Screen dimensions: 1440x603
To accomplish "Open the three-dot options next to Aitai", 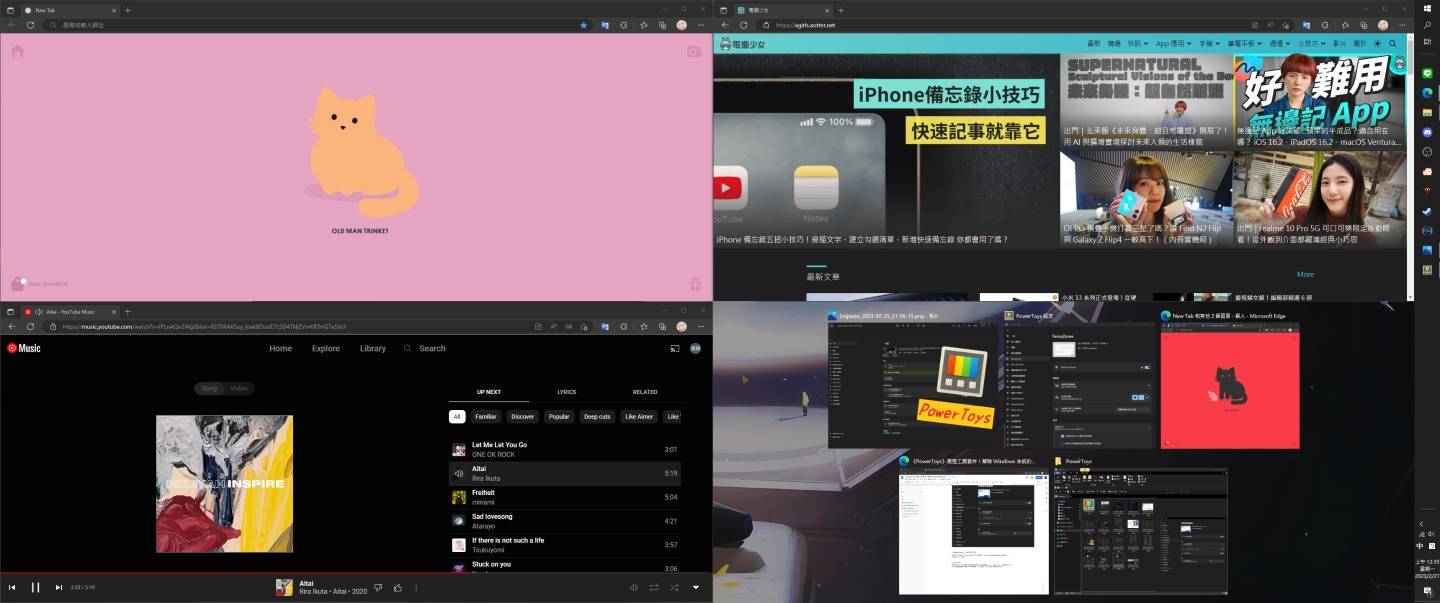I will click(415, 588).
